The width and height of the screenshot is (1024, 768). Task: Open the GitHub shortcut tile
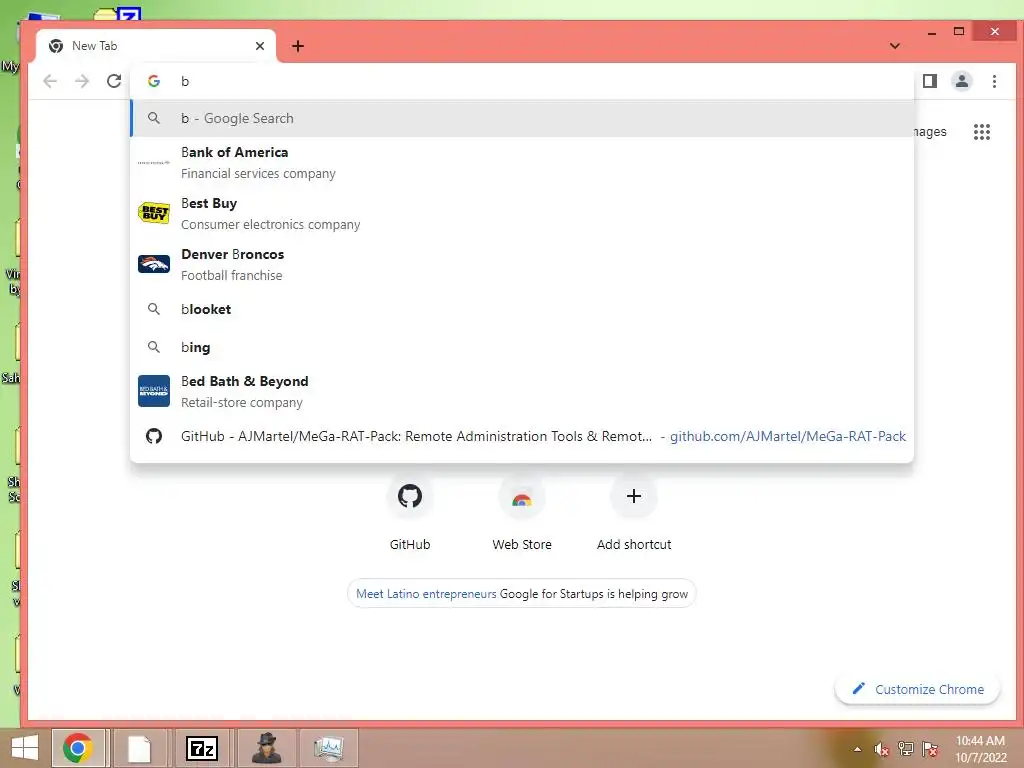[409, 513]
